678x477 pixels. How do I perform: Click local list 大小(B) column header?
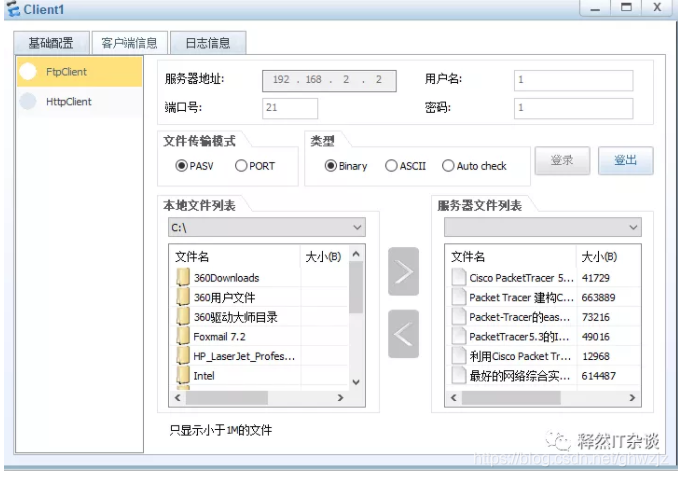[324, 257]
